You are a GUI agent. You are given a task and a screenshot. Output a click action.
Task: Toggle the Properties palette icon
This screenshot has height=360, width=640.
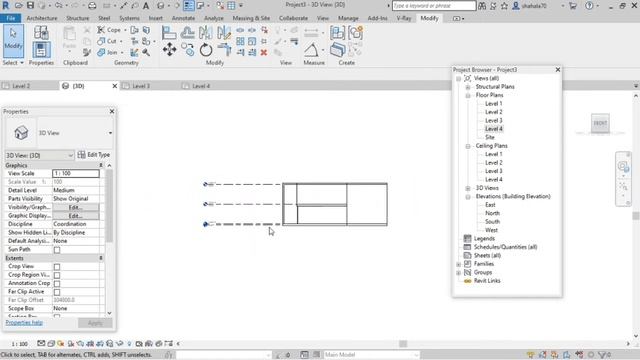(x=41, y=50)
